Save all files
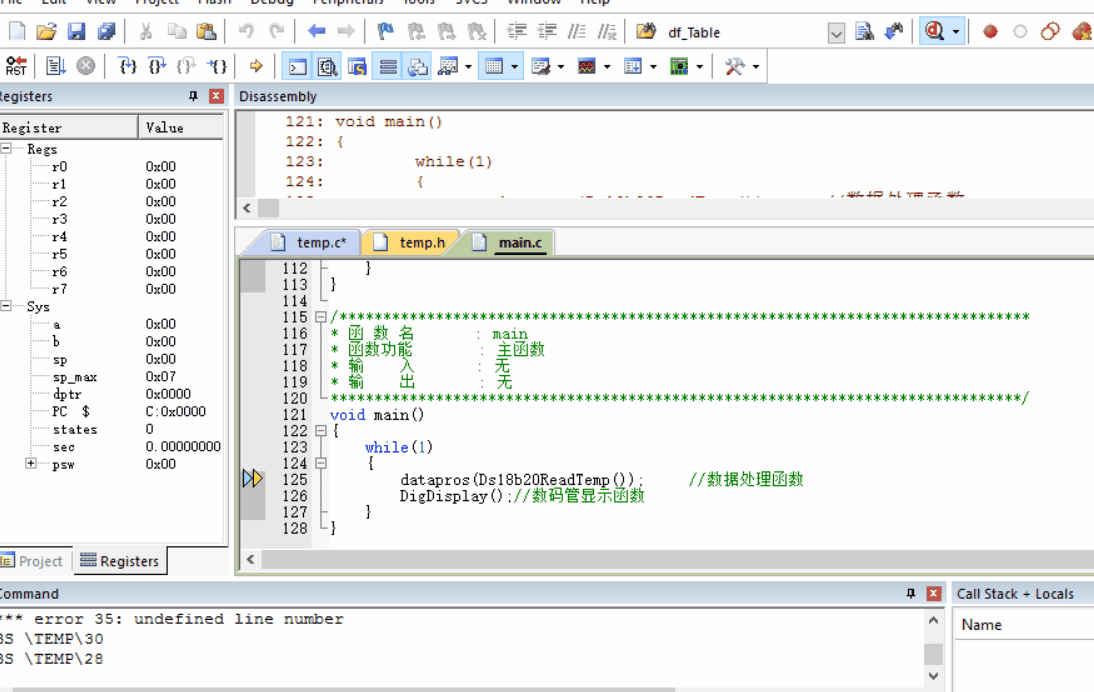This screenshot has width=1094, height=692. pos(106,31)
